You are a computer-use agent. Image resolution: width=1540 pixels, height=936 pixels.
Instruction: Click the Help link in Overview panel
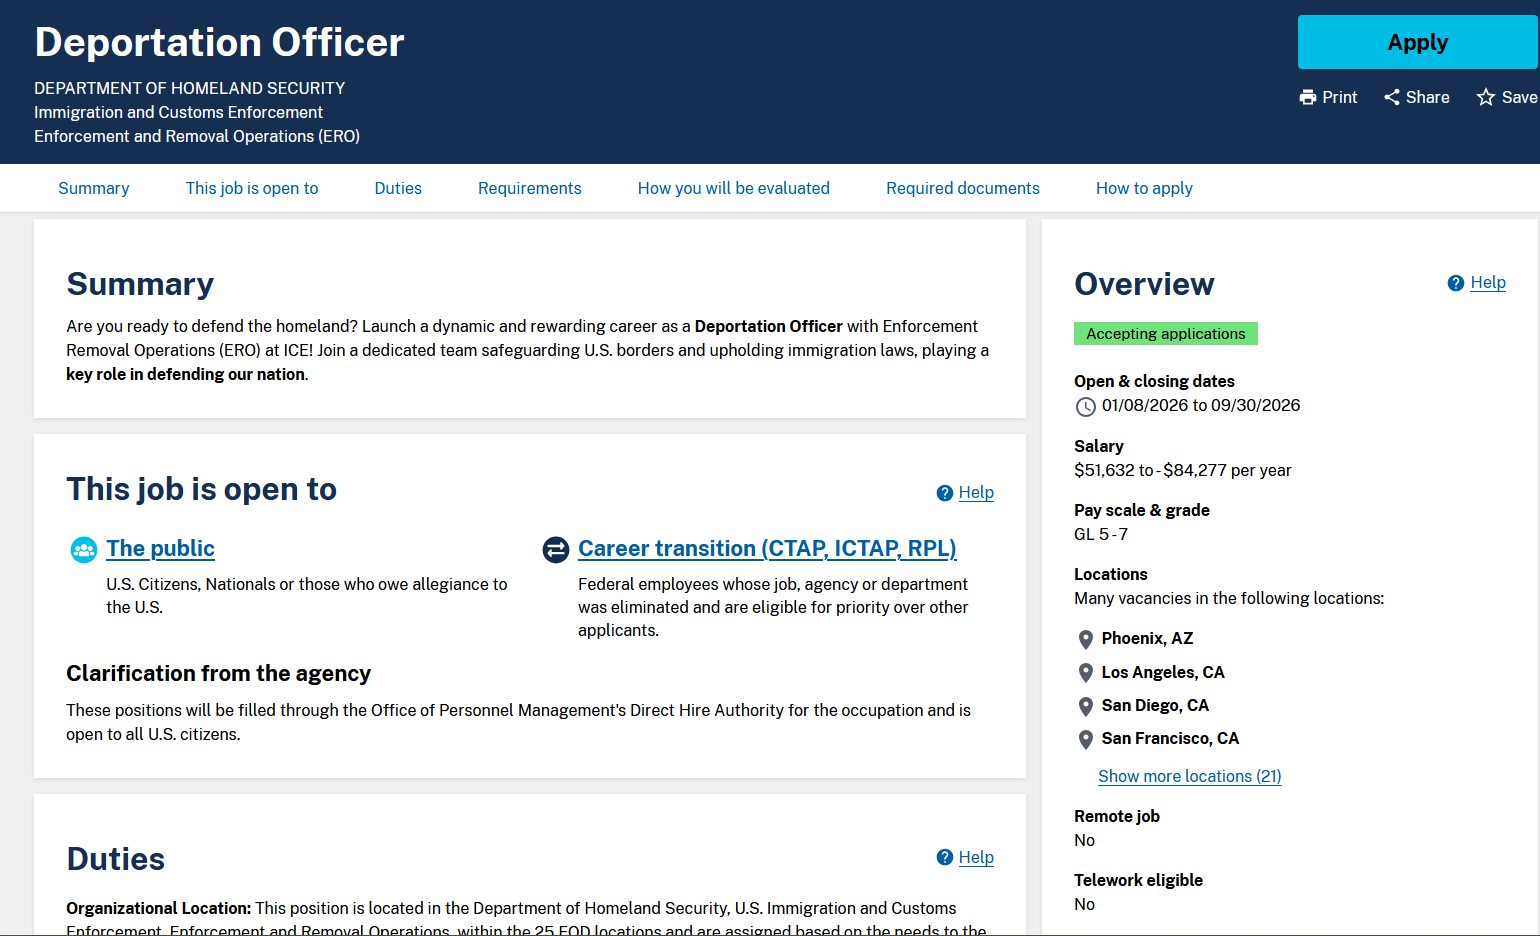point(1488,283)
